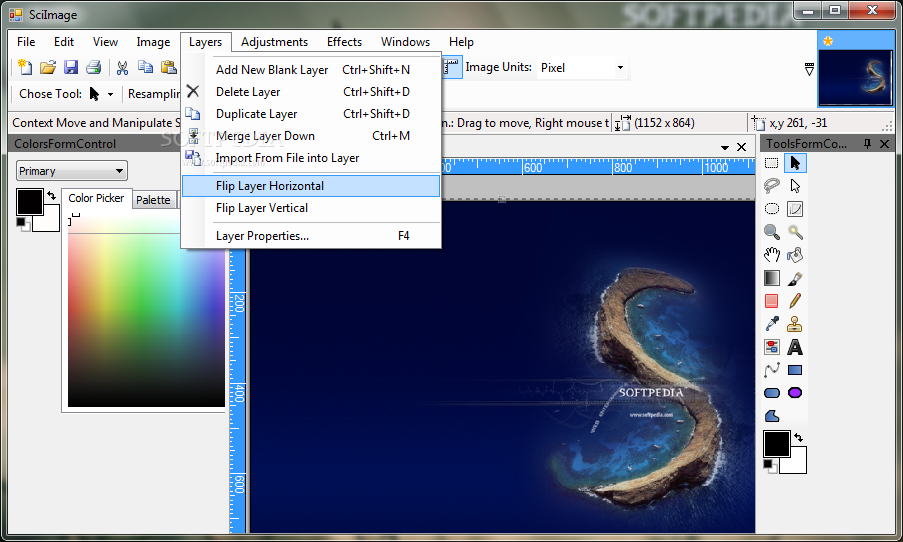
Task: Switch to the Color Picker tab
Action: pyautogui.click(x=96, y=198)
